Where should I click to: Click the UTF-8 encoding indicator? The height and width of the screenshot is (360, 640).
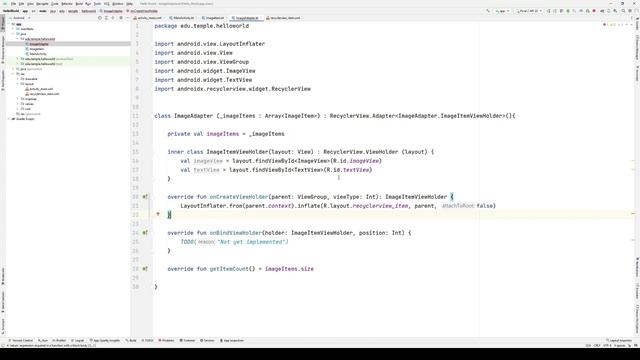tap(607, 345)
